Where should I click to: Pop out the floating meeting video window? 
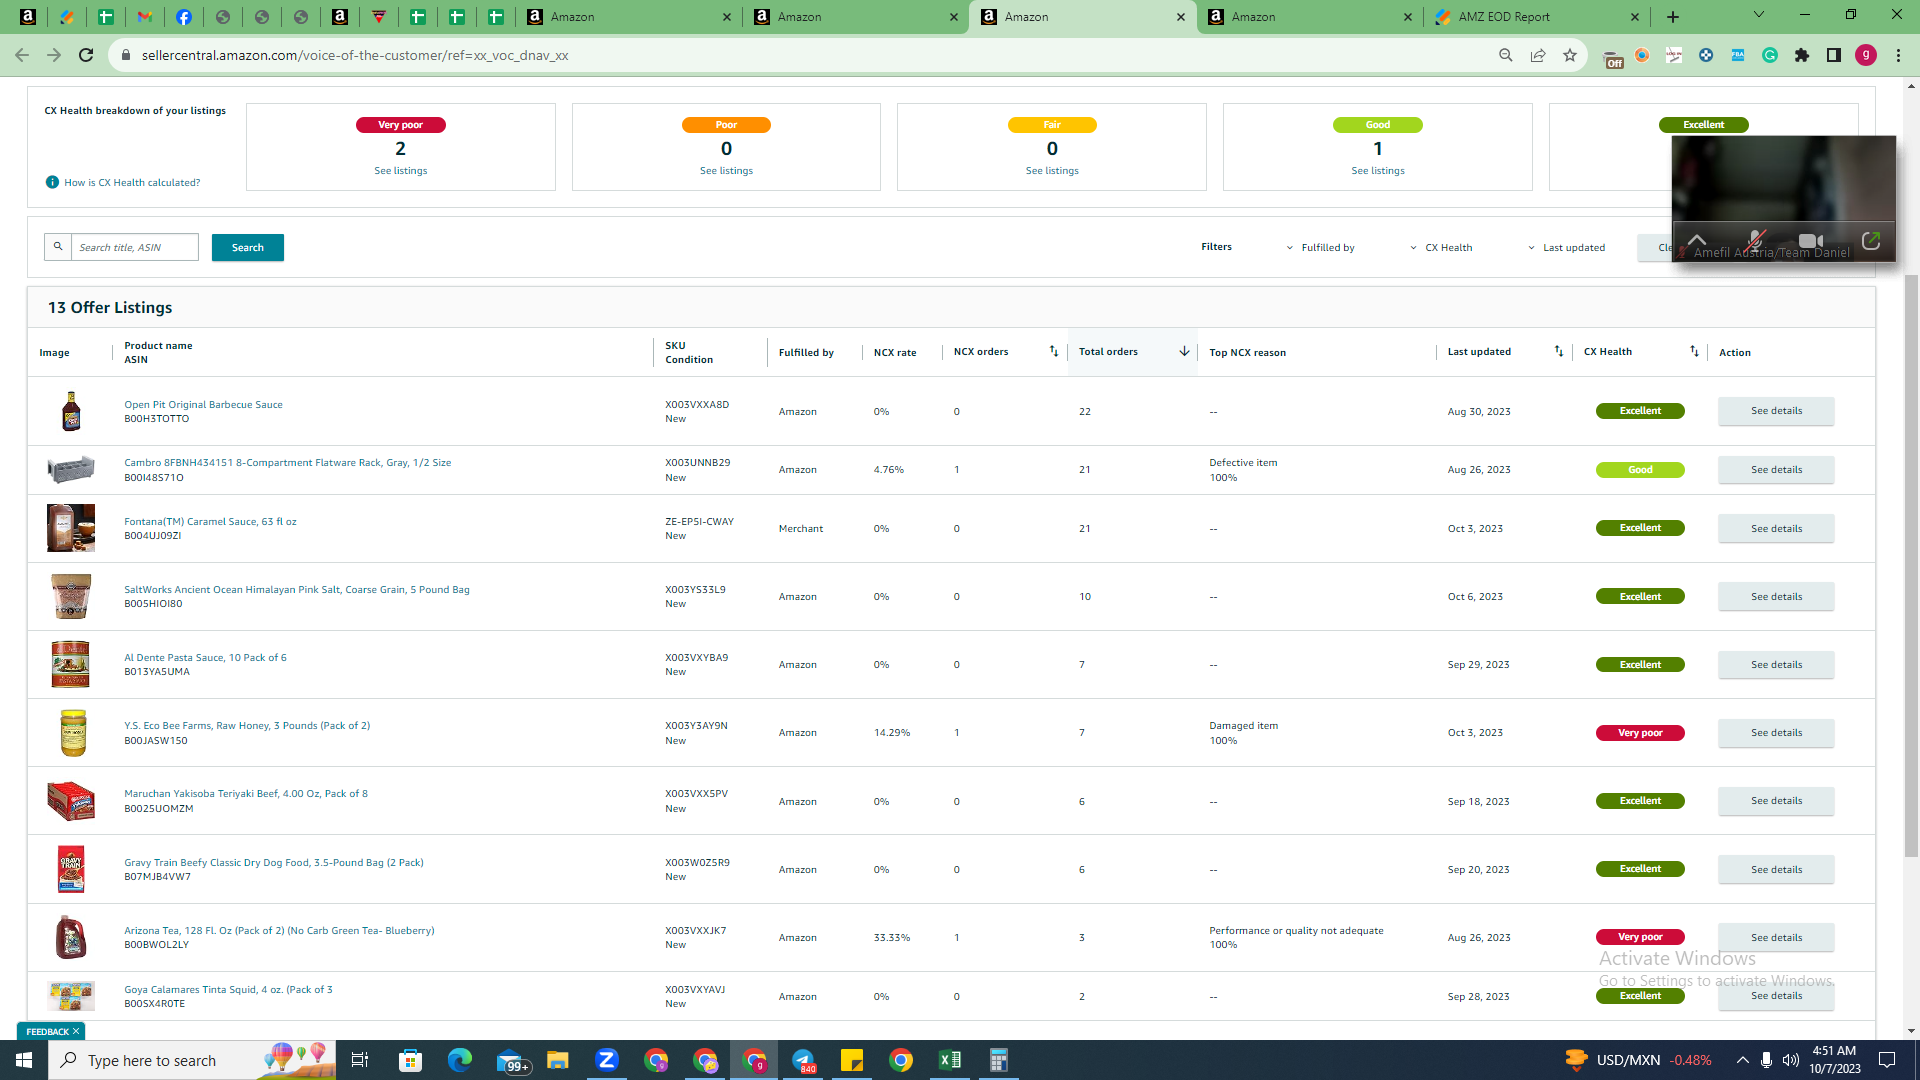tap(1871, 240)
